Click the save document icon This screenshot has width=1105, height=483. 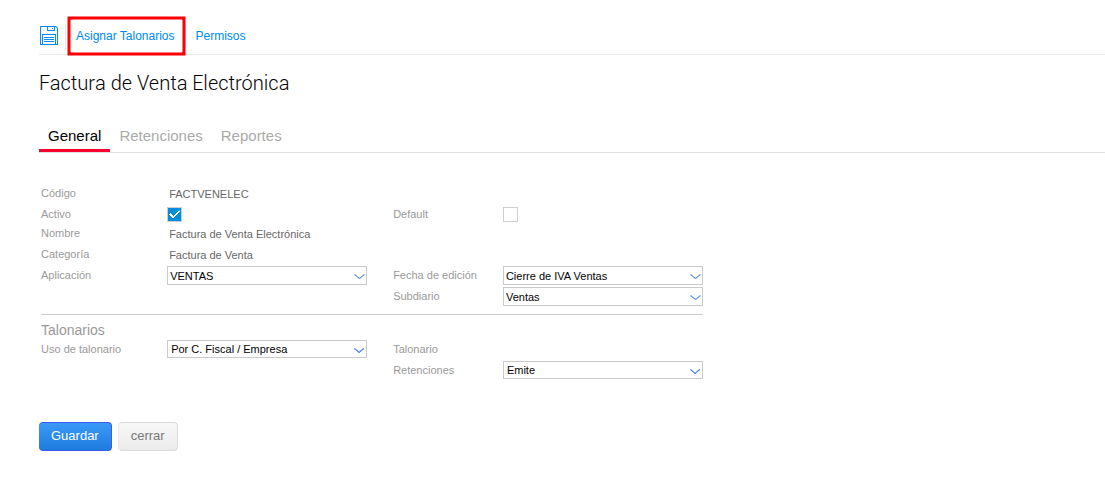click(x=48, y=36)
